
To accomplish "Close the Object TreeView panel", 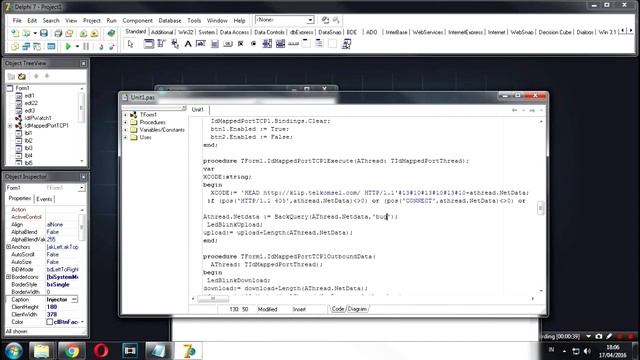I will coord(83,63).
